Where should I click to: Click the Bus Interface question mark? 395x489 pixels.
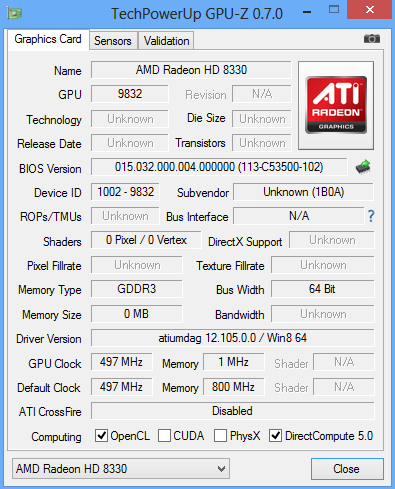click(371, 216)
